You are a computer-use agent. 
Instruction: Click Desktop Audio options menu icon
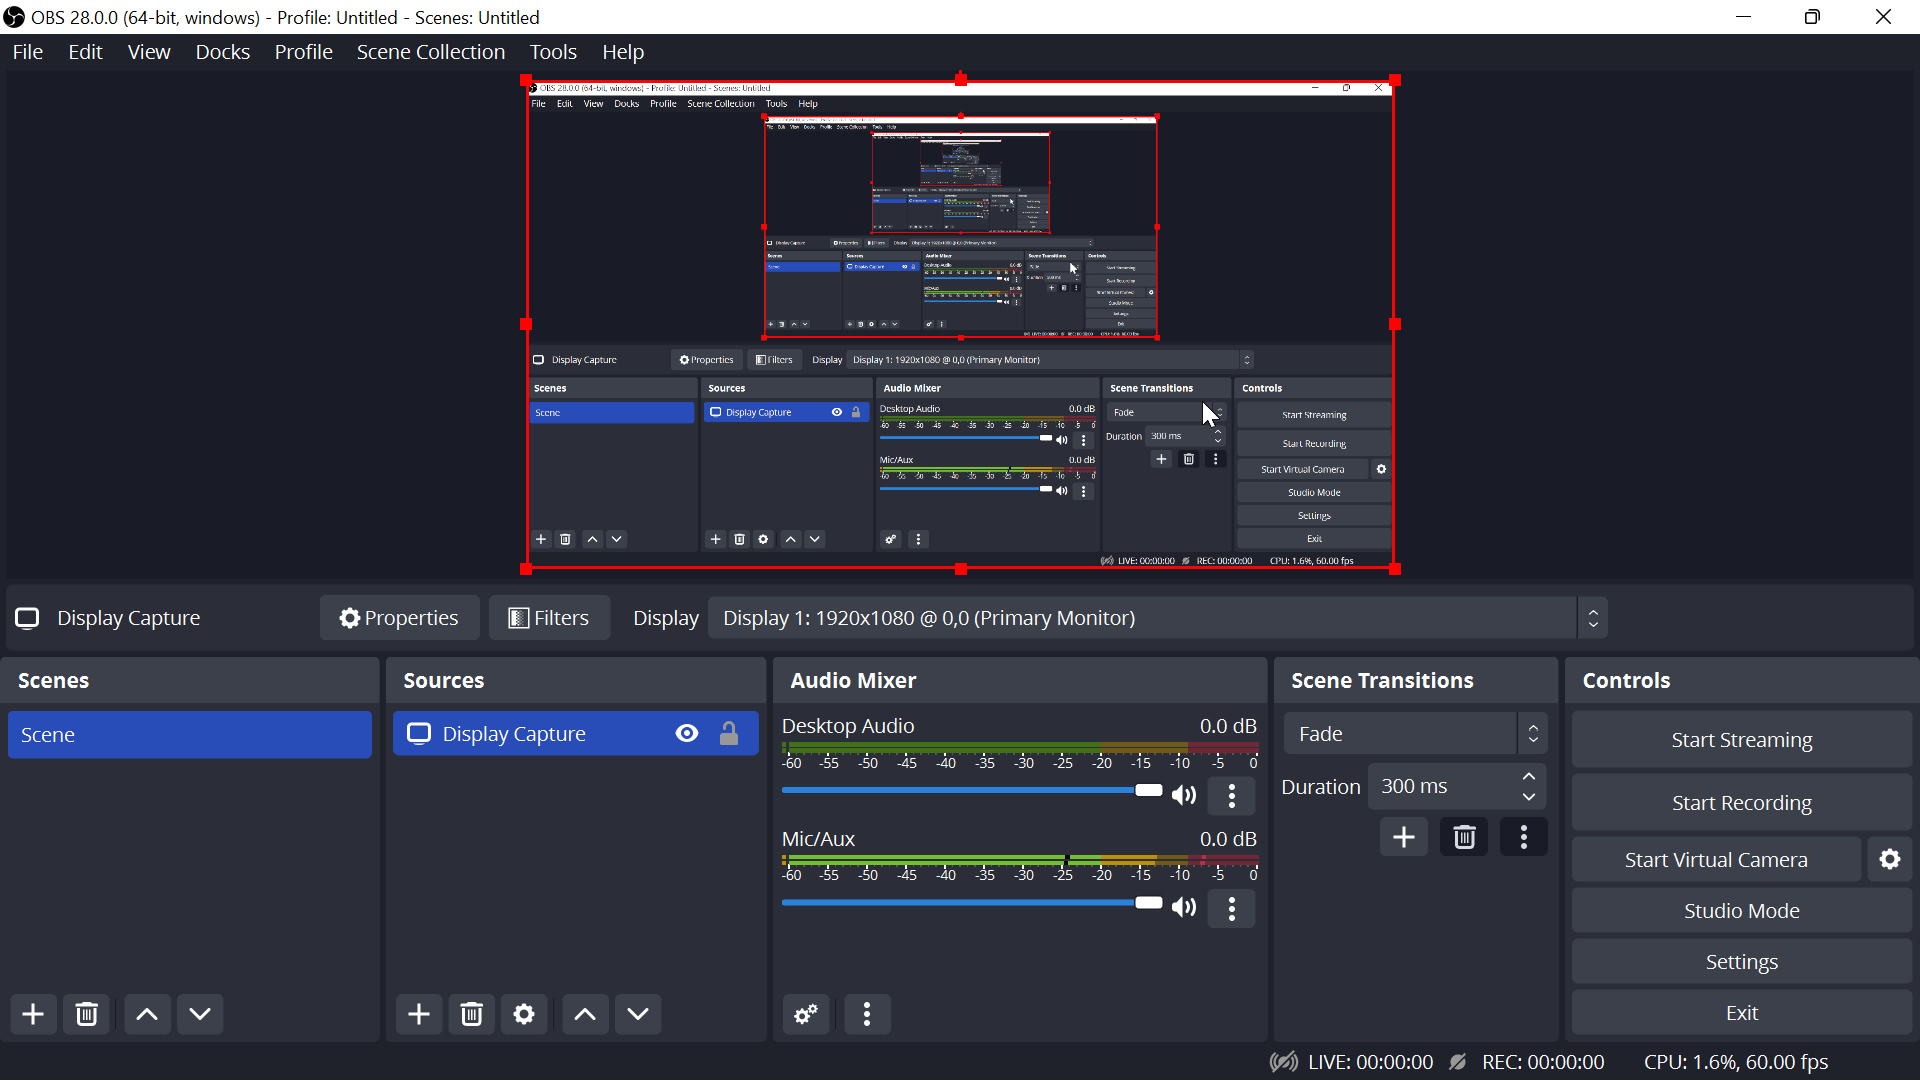(1232, 794)
